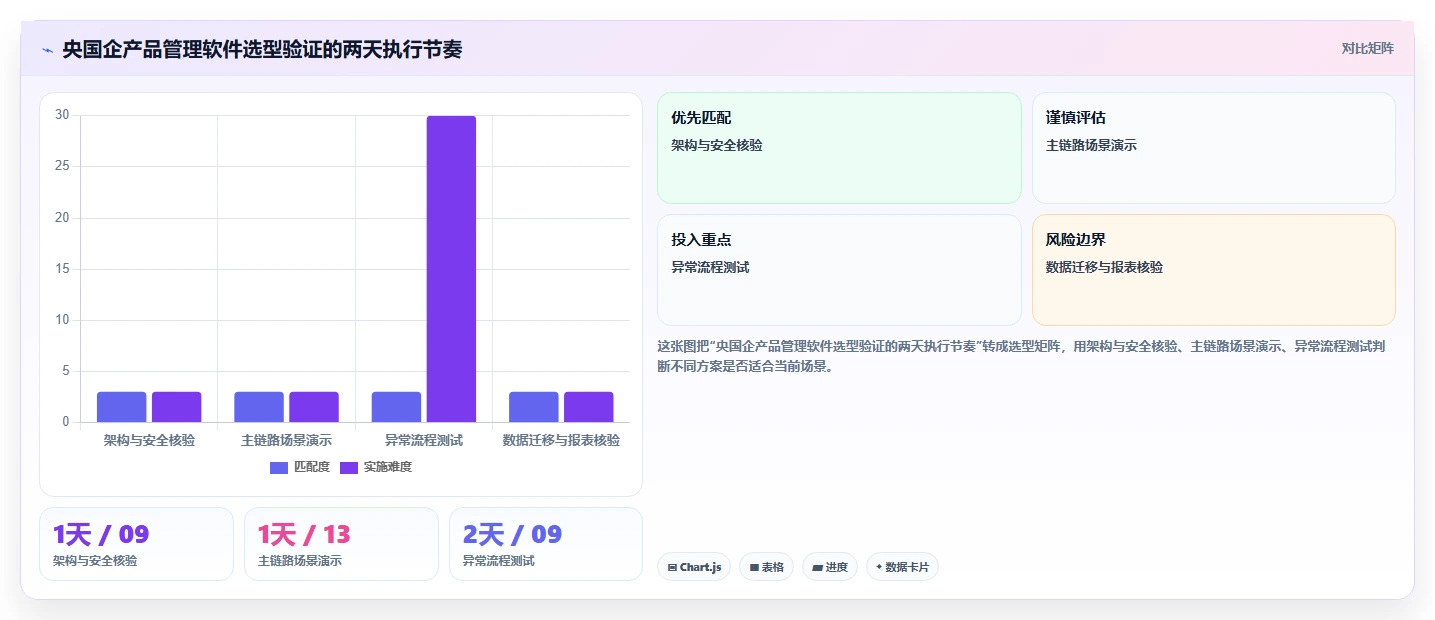Screen dimensions: 1435x620
Task: Select the 2天 / 09 stat card
Action: [546, 544]
